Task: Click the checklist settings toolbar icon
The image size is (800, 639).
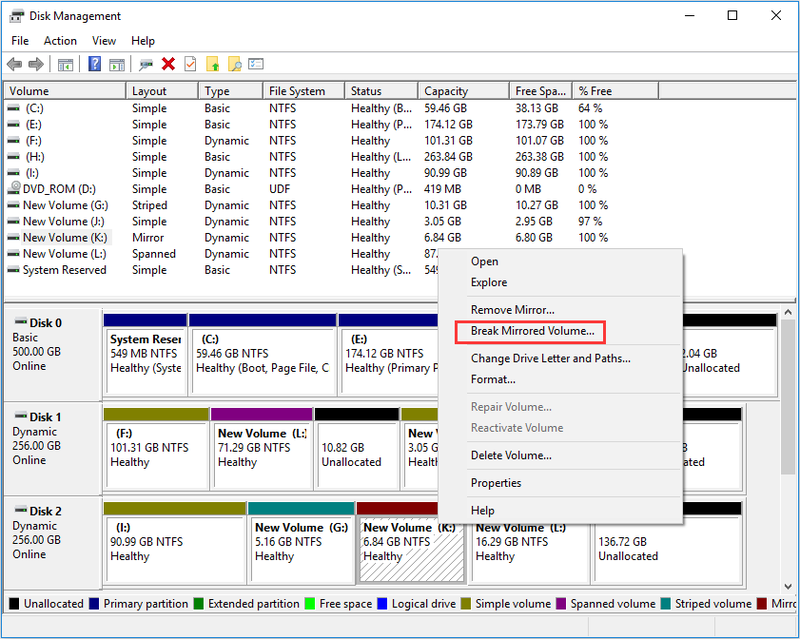Action: [256, 64]
